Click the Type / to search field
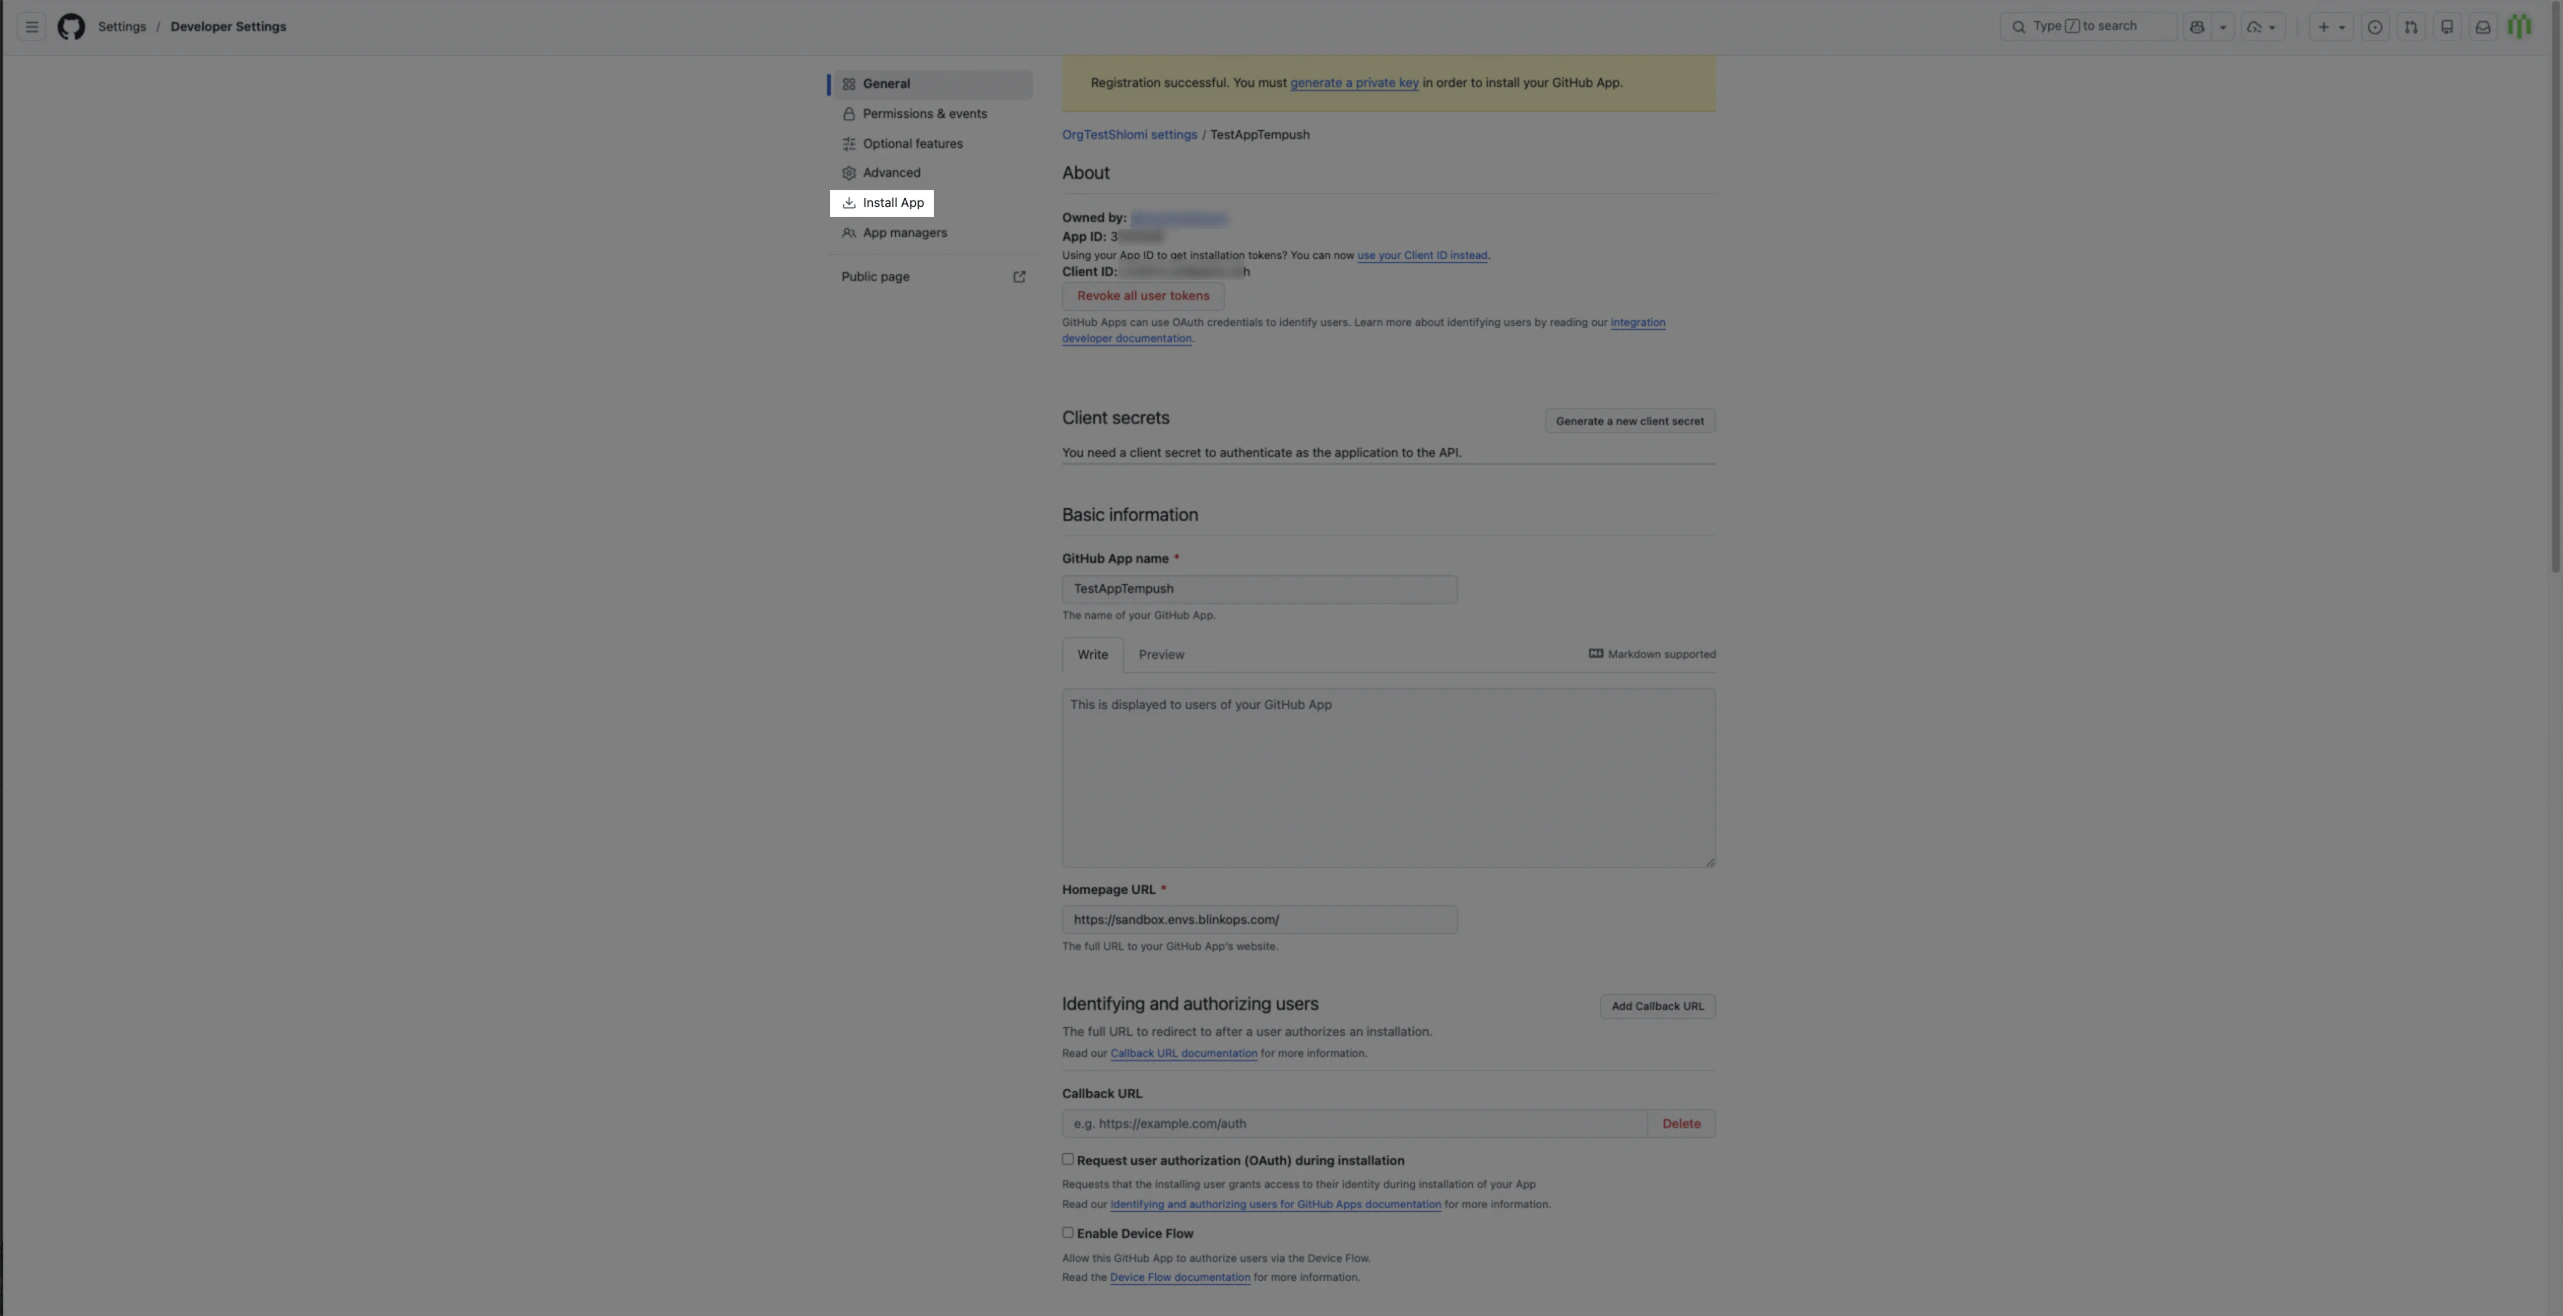 click(2088, 27)
